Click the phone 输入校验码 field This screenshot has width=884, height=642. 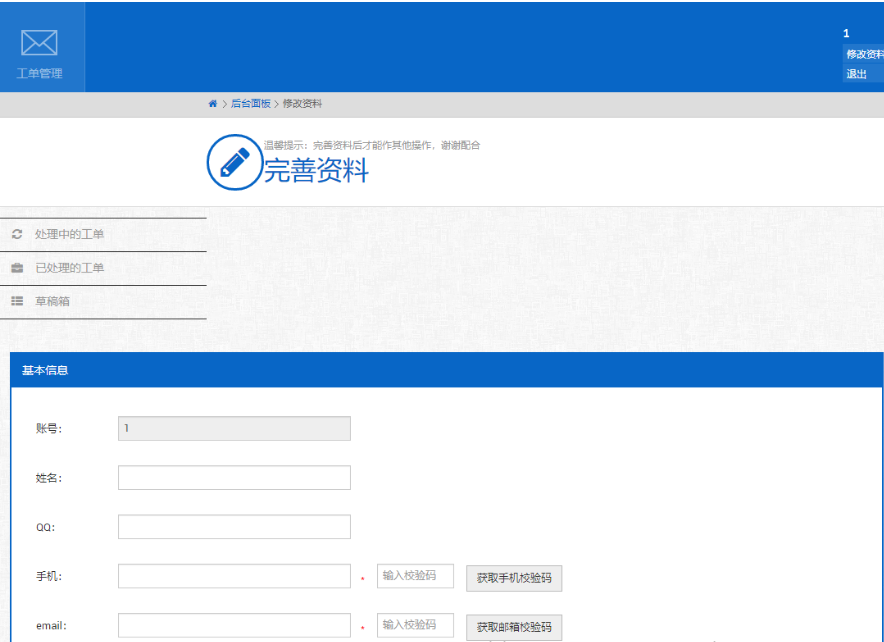[416, 575]
